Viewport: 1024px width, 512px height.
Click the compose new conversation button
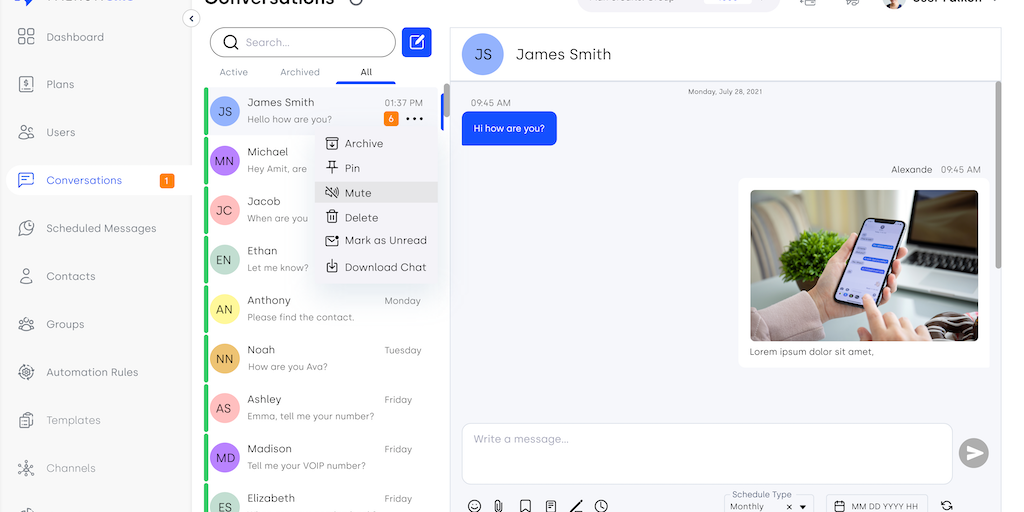[x=417, y=42]
